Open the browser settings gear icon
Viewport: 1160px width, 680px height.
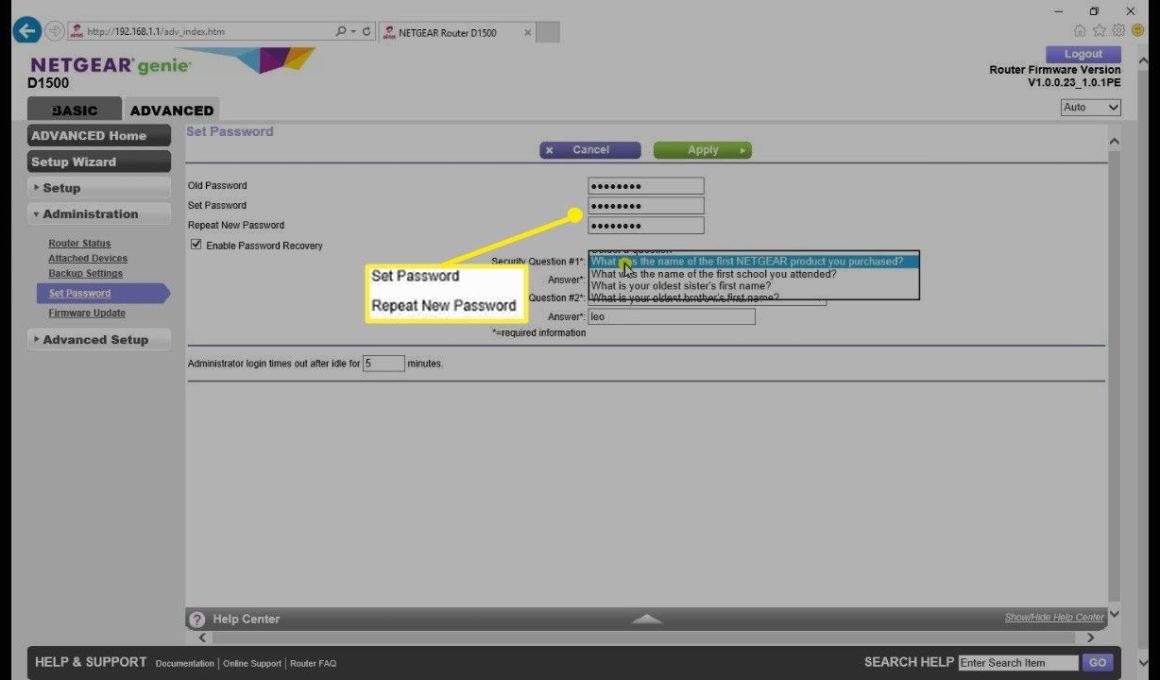coord(1119,30)
